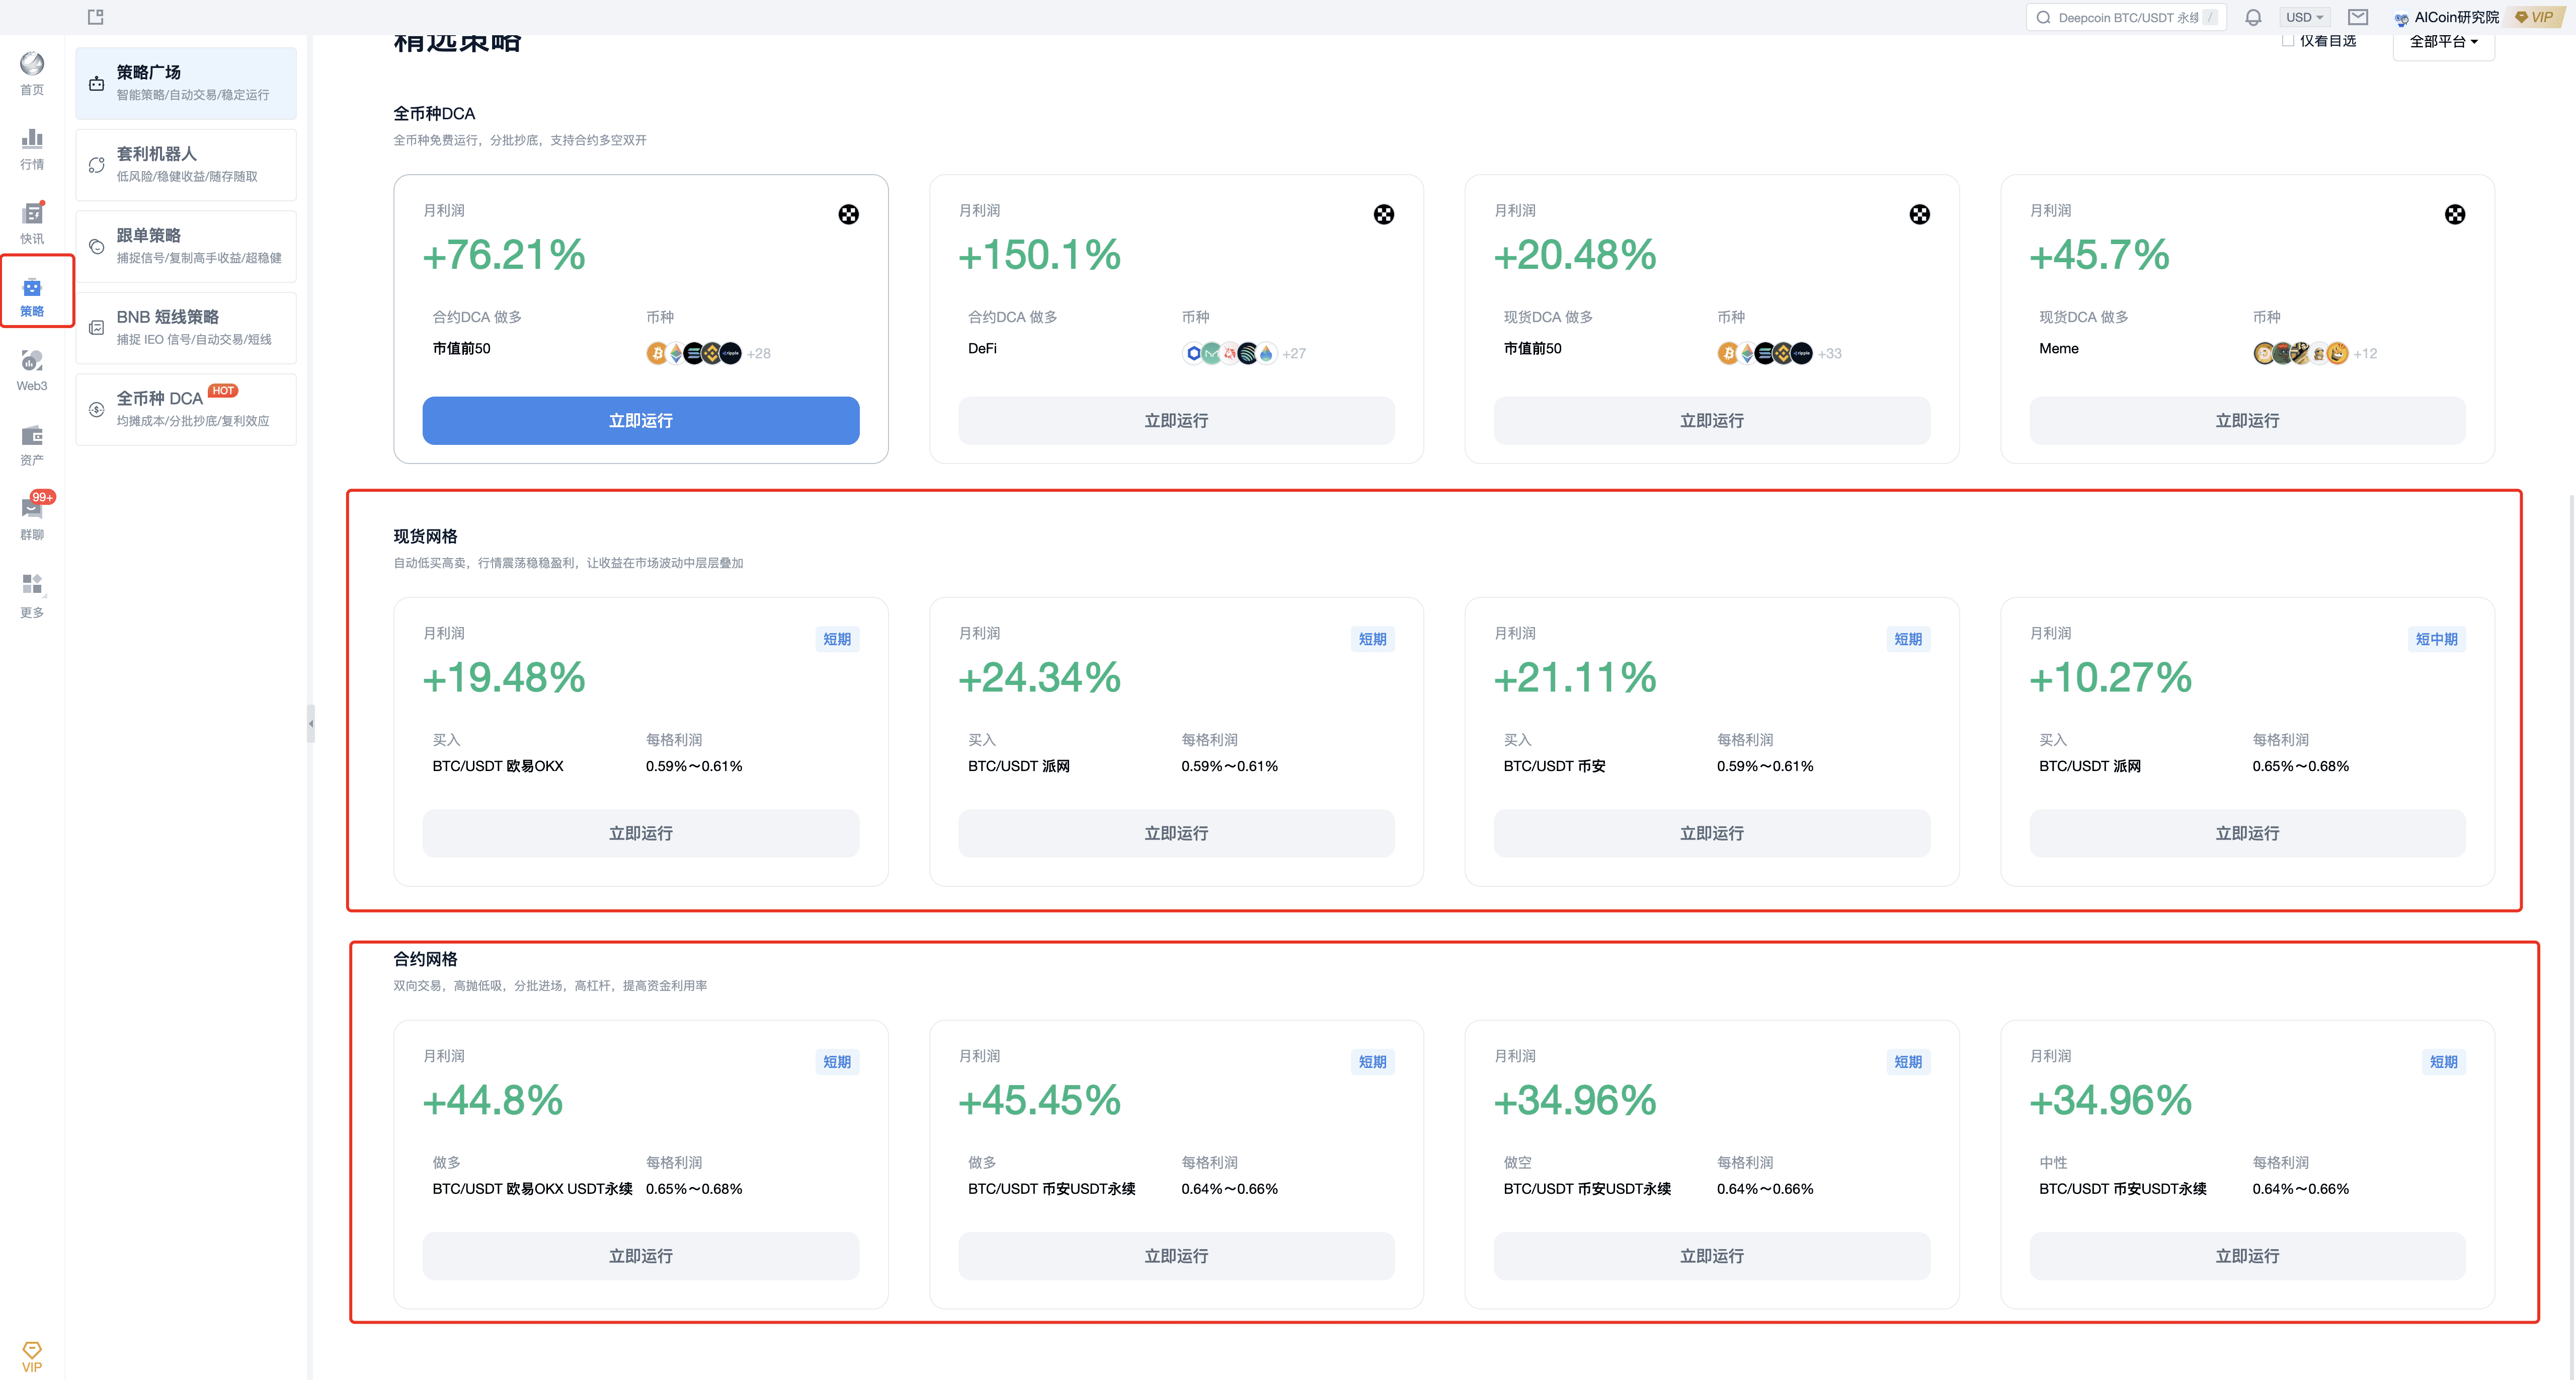Open 跟单策略 menu item
The width and height of the screenshot is (2576, 1380).
point(186,246)
